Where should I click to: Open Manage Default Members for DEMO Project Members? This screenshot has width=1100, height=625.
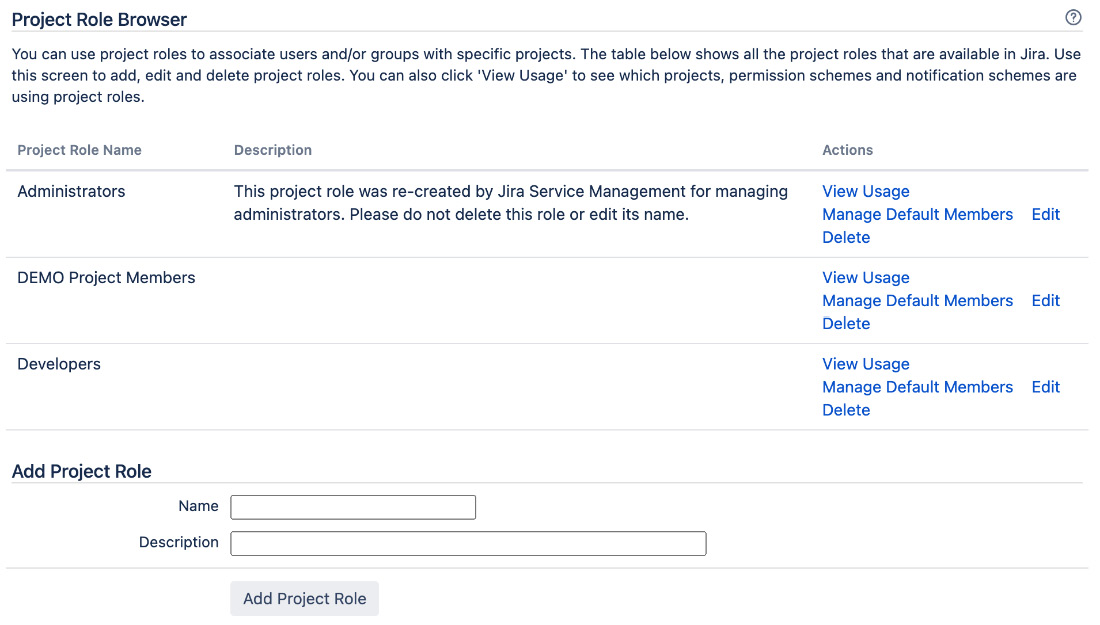917,300
